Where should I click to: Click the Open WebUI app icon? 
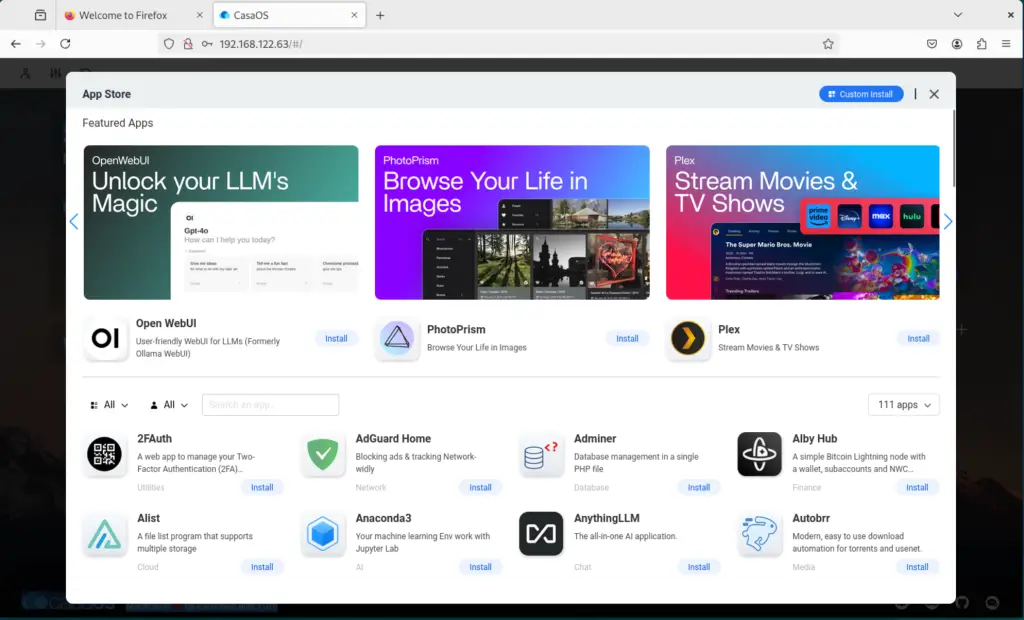coord(105,339)
